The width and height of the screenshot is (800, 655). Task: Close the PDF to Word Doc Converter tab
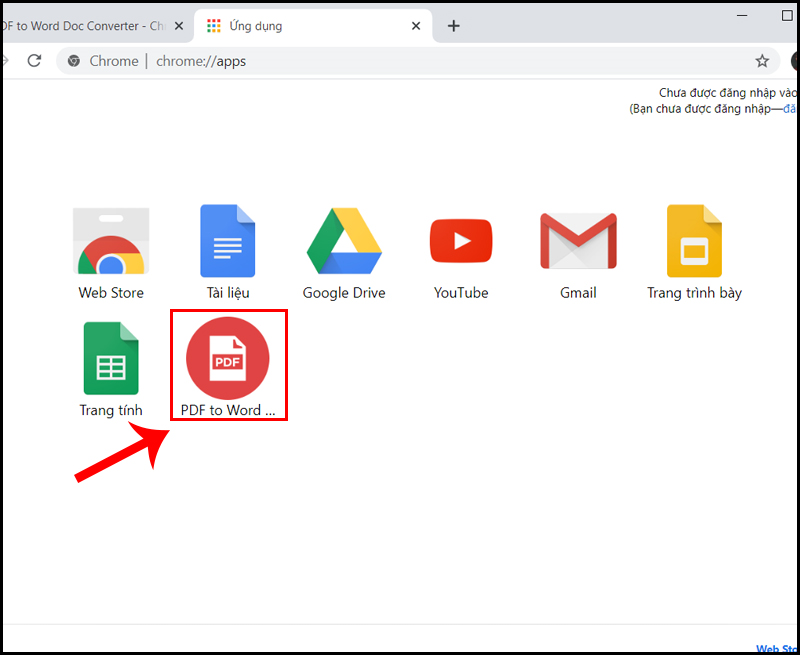[179, 26]
